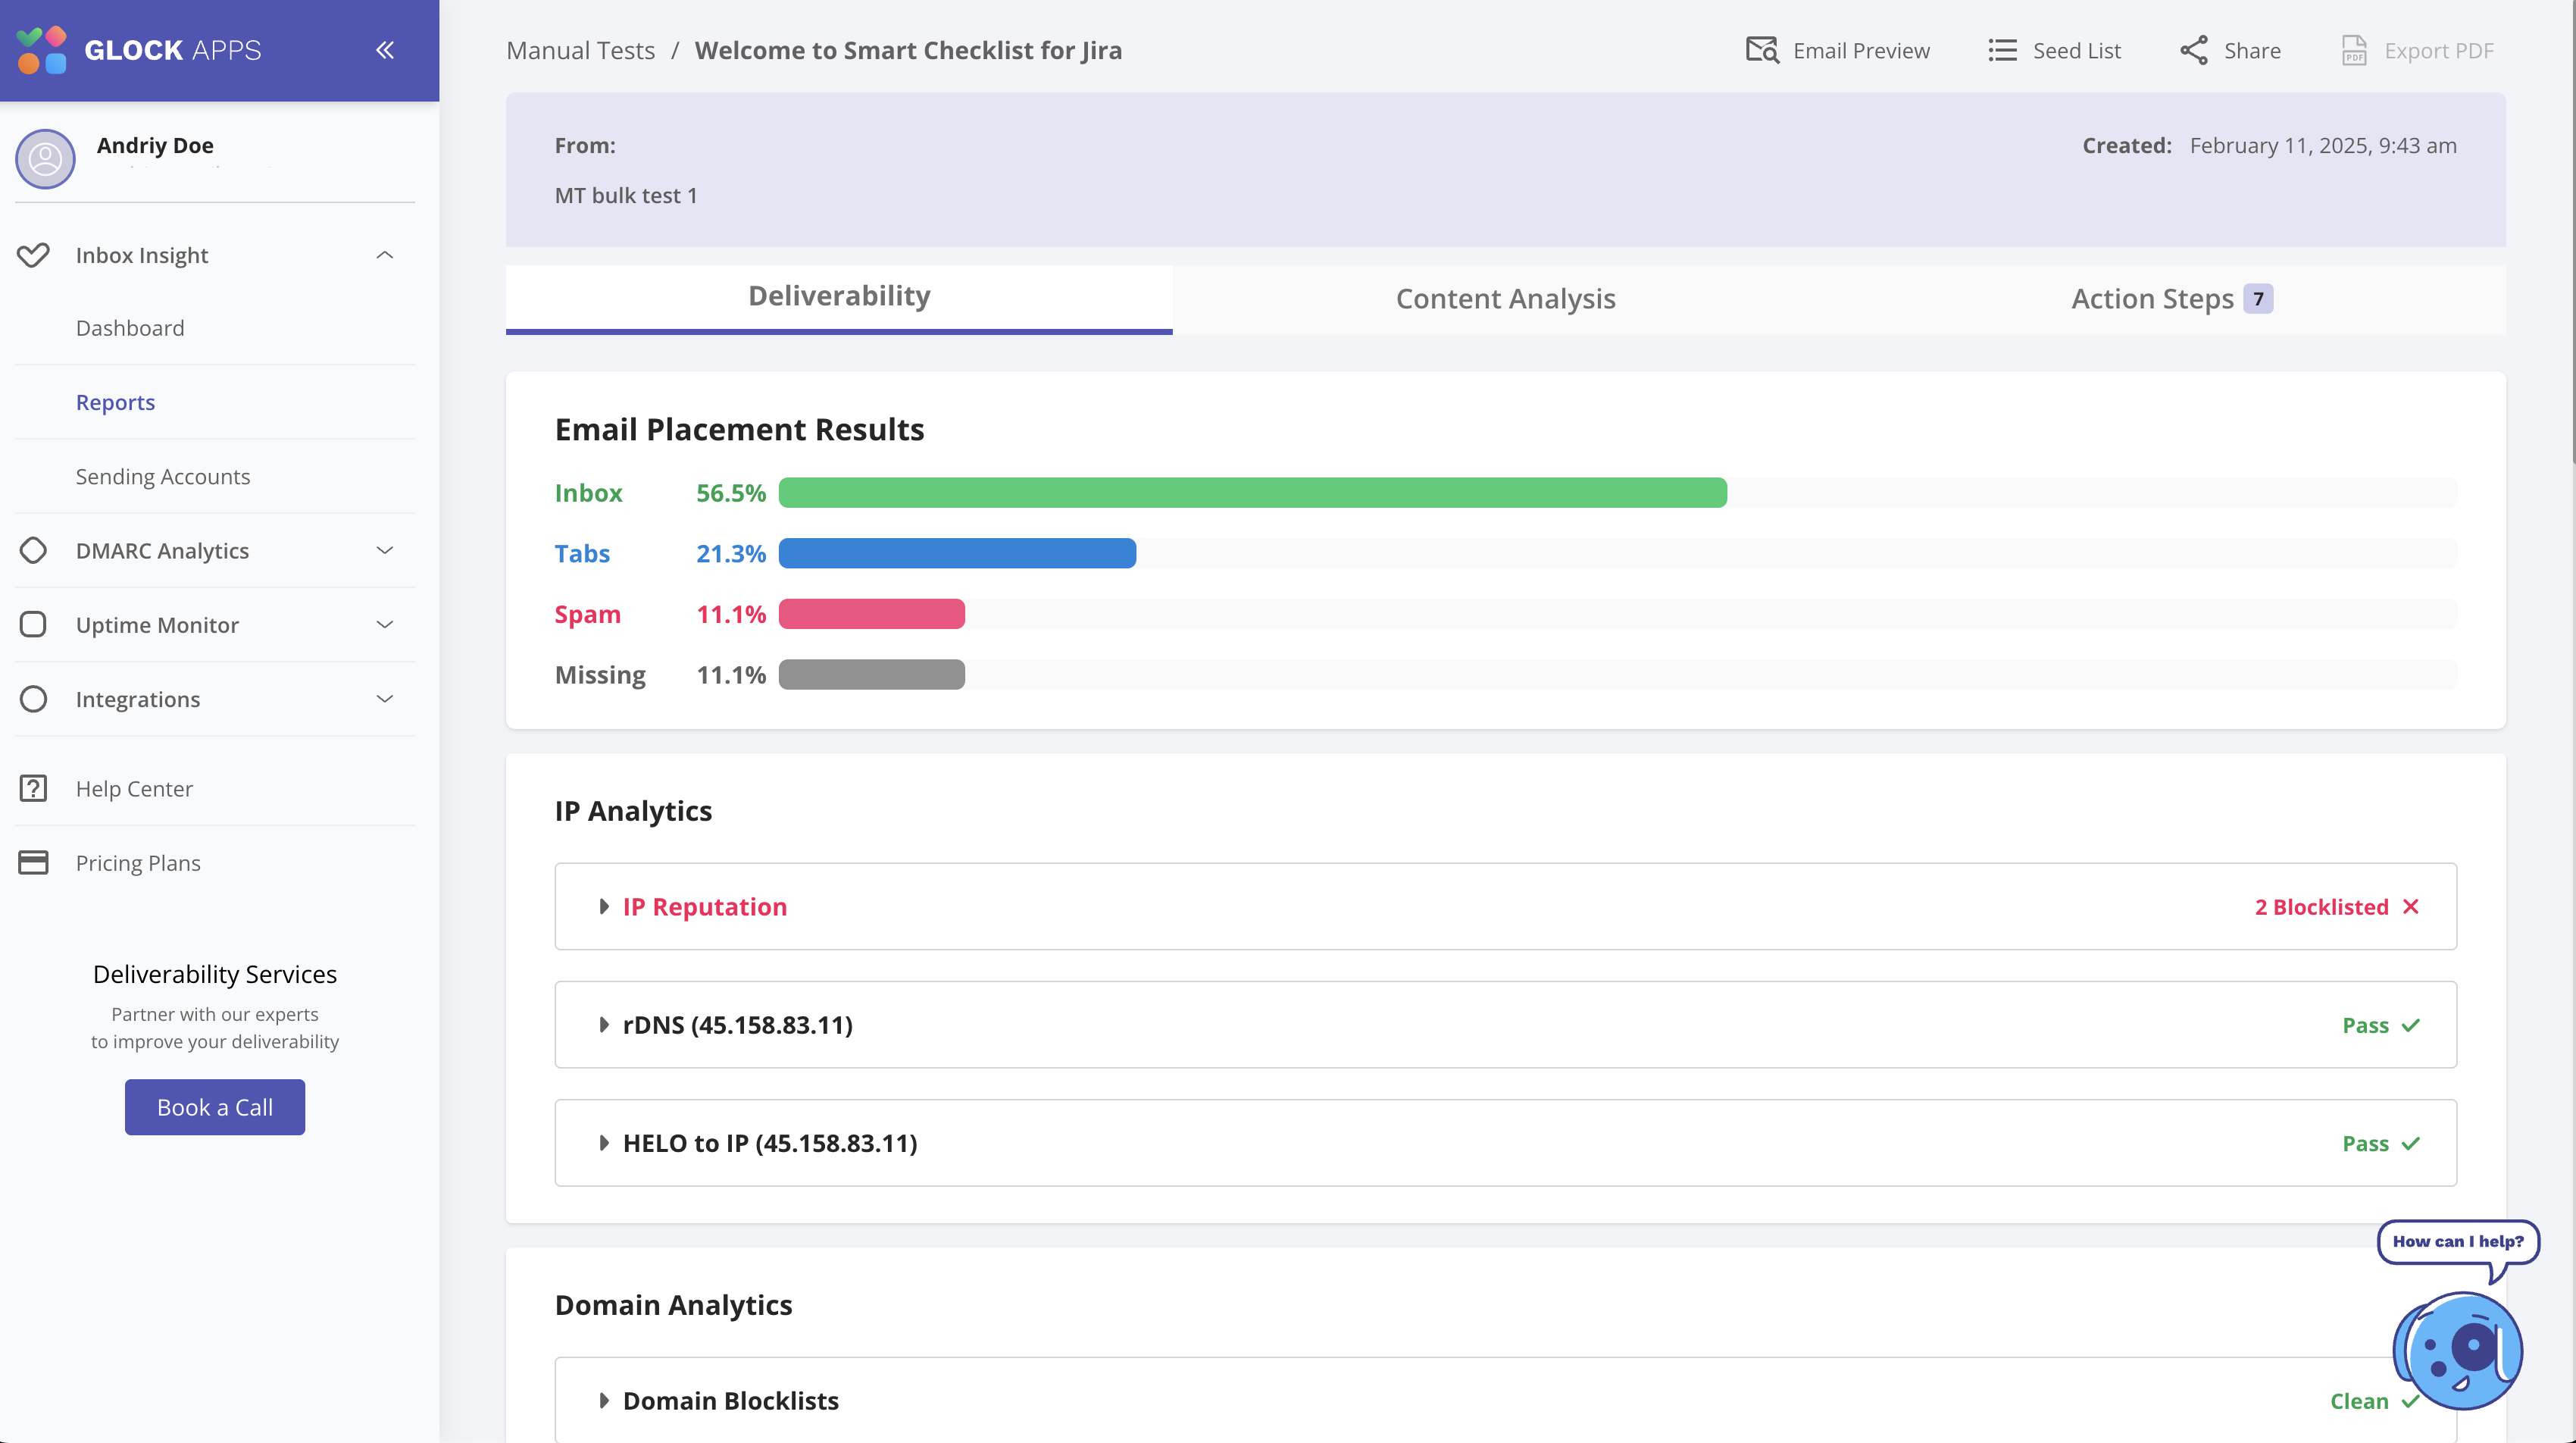Image resolution: width=2576 pixels, height=1443 pixels.
Task: Click the Andriy Doe user avatar
Action: [45, 159]
